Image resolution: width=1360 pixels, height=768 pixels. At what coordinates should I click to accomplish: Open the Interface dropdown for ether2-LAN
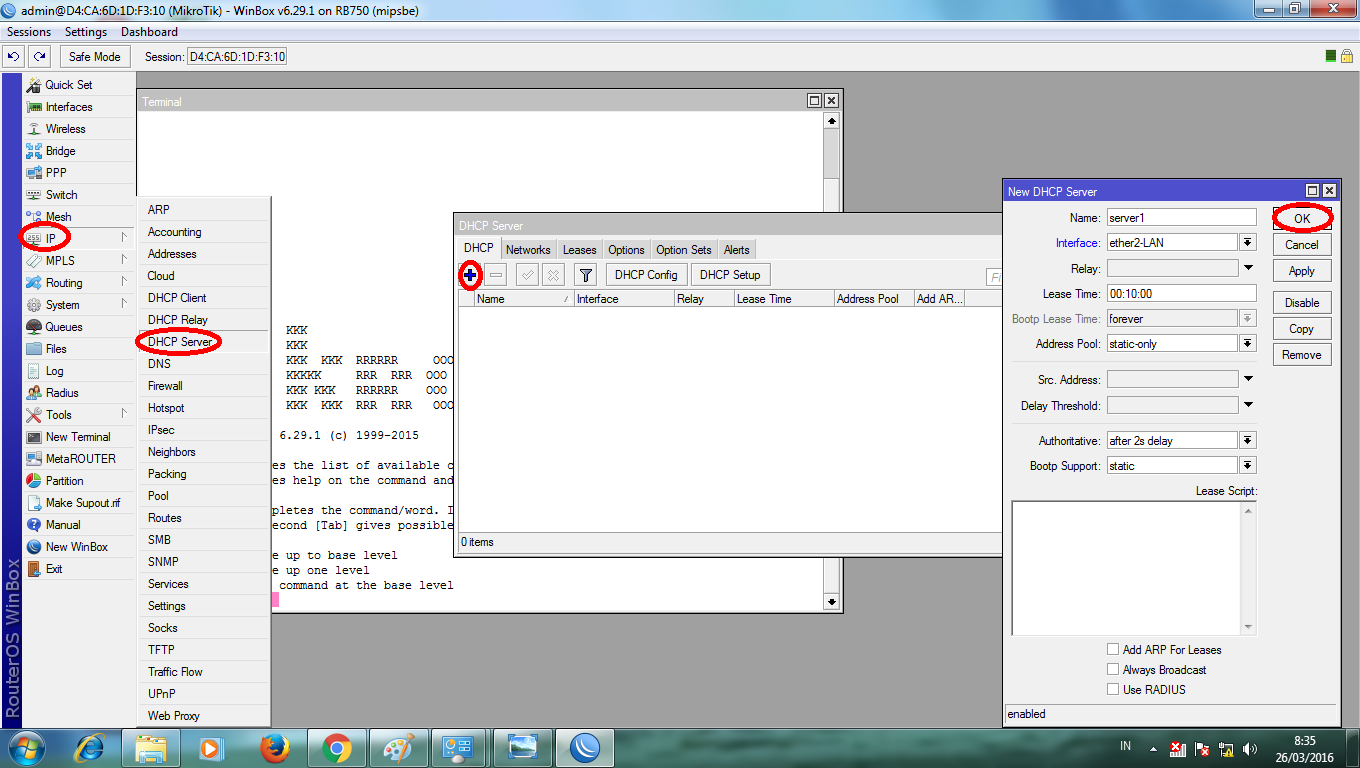tap(1248, 243)
